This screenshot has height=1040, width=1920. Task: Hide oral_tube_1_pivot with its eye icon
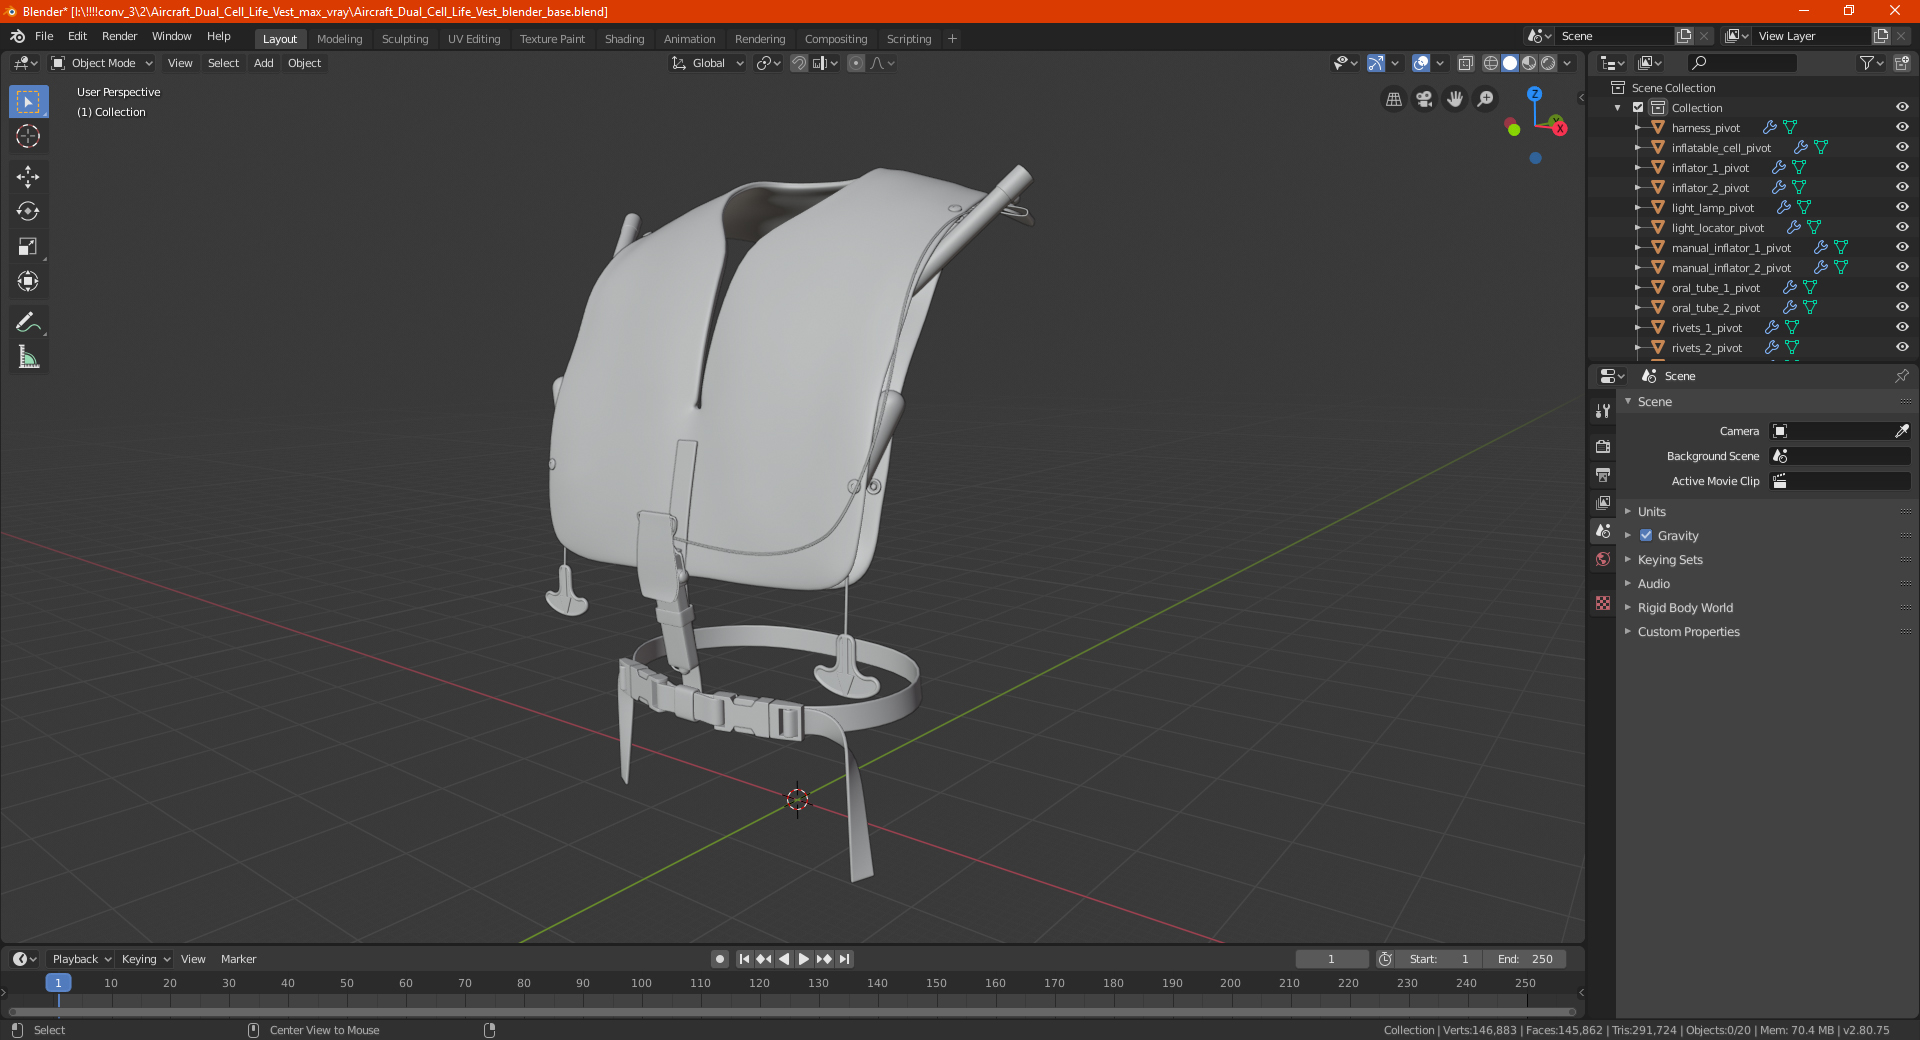click(1902, 288)
